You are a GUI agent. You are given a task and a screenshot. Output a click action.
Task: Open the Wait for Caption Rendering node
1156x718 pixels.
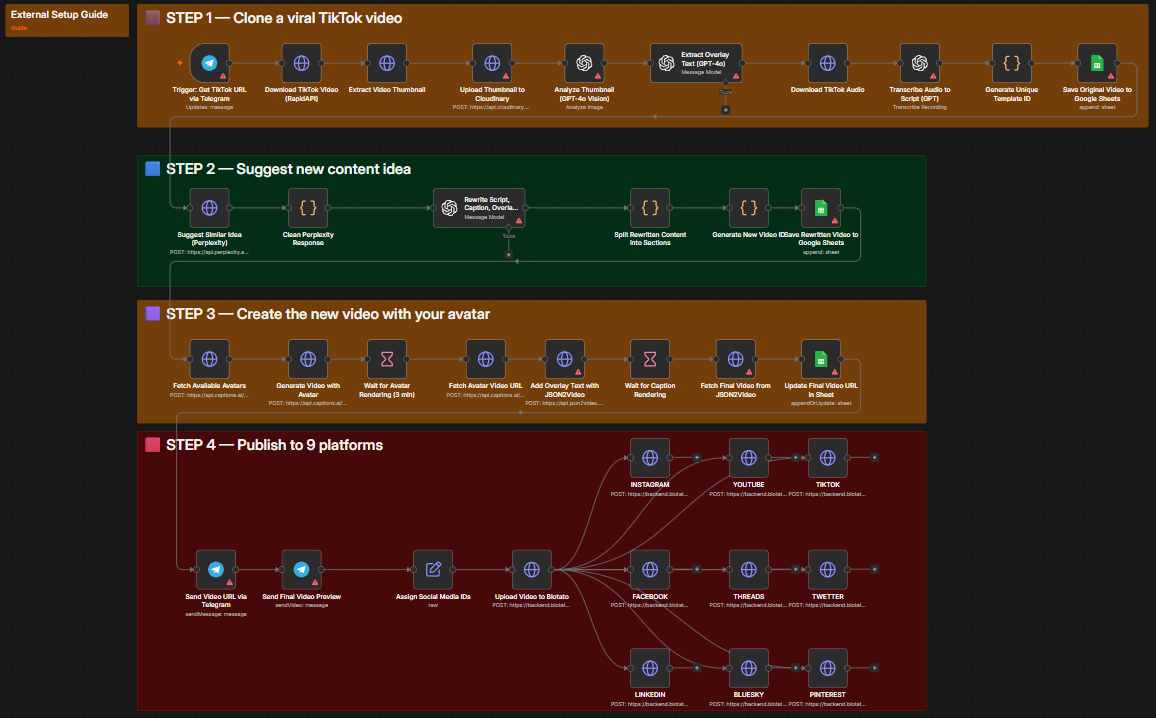click(x=650, y=359)
